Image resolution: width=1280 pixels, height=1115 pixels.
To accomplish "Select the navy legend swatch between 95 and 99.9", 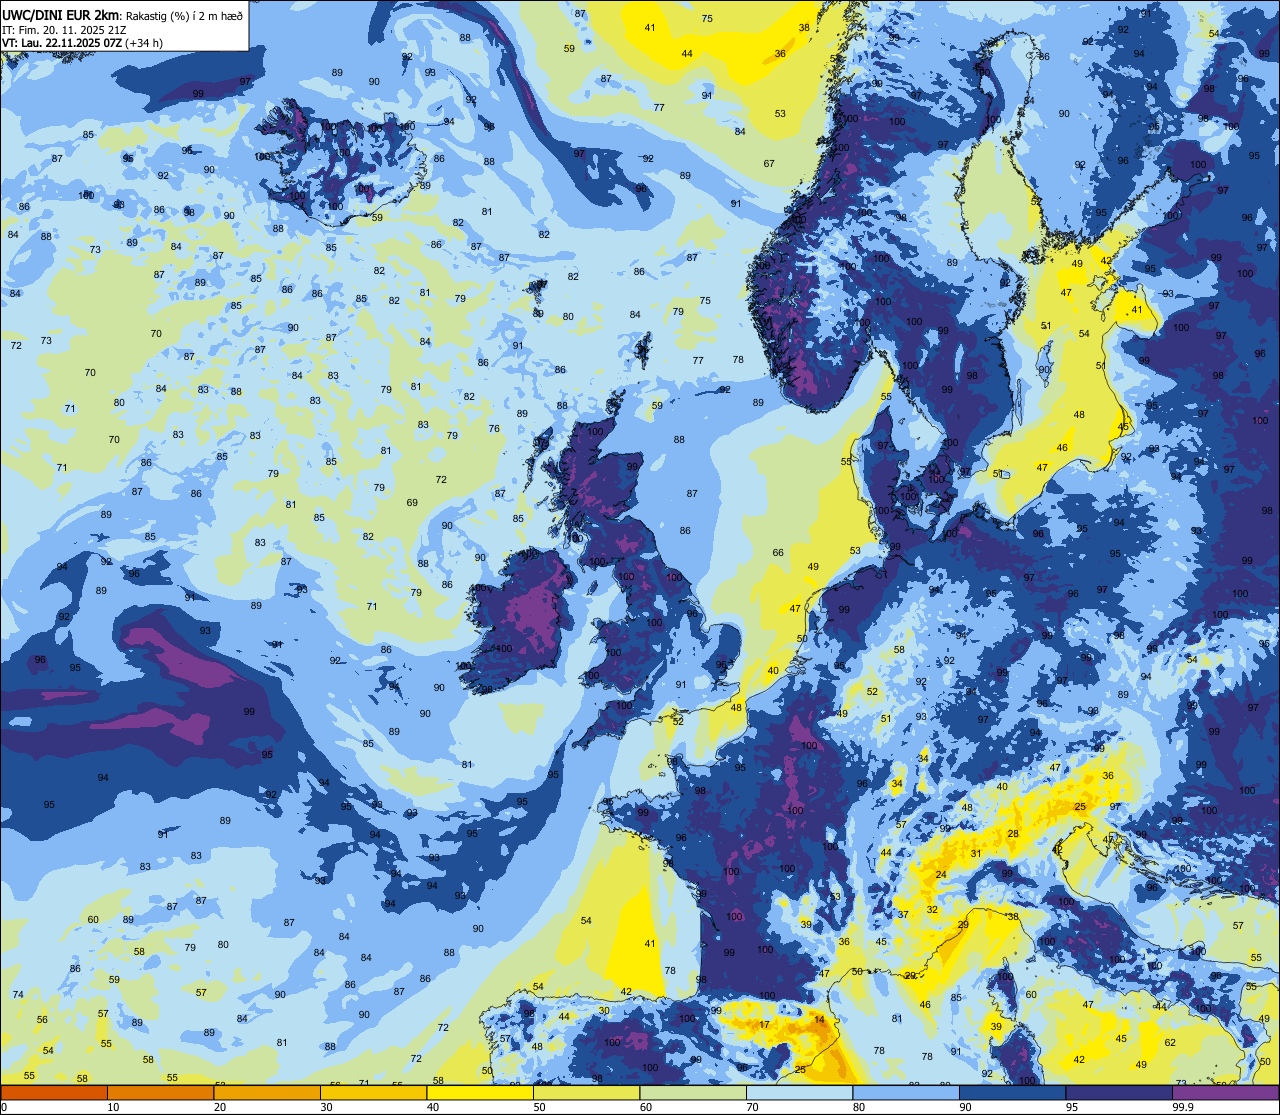I will tap(1119, 1092).
